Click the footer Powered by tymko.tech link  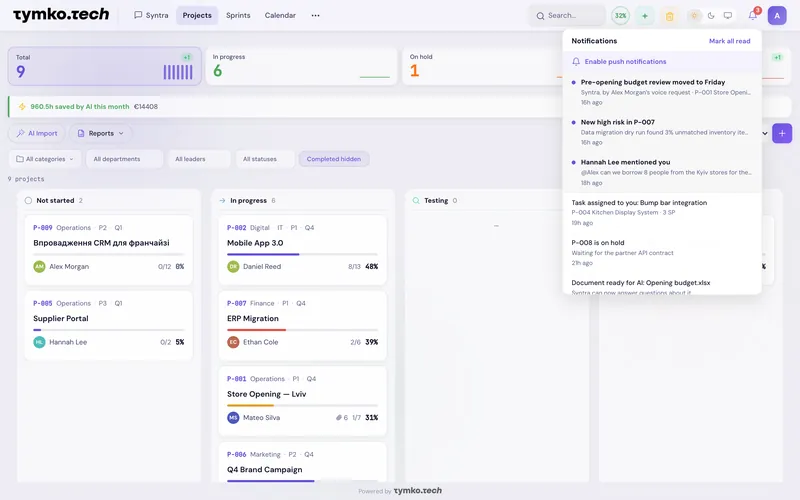[400, 491]
